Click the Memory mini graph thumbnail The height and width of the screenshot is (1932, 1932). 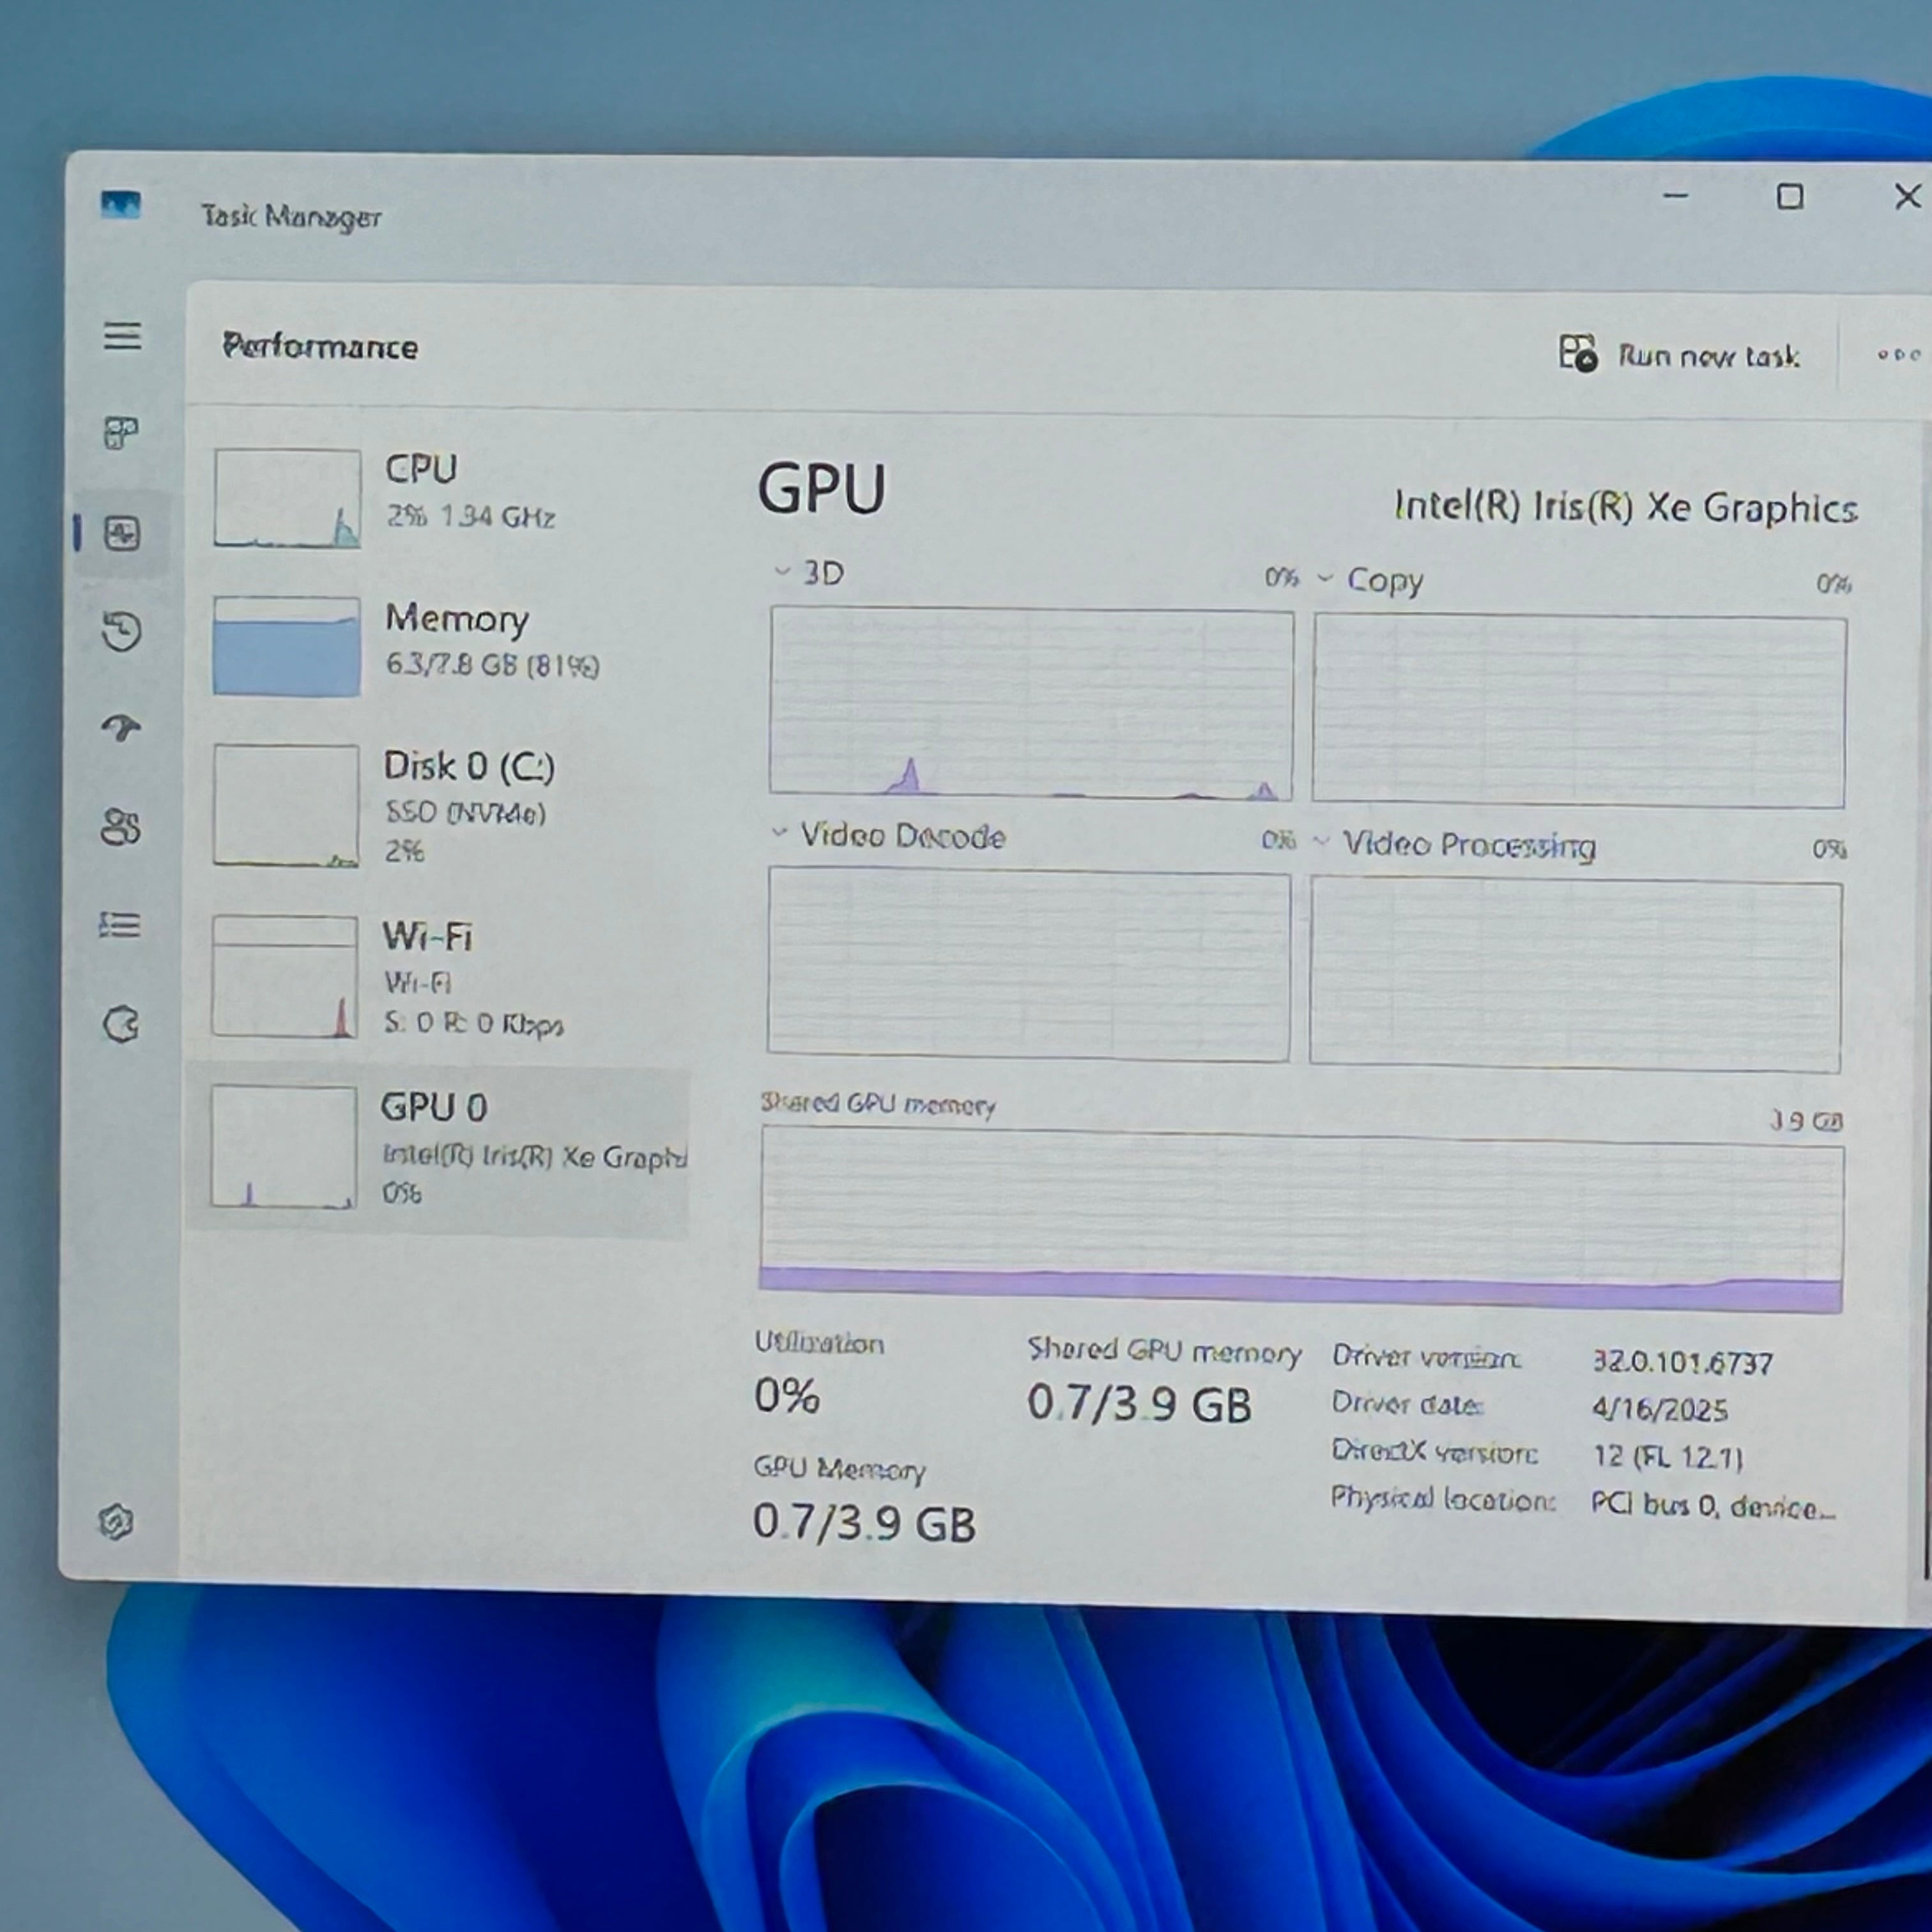(286, 646)
